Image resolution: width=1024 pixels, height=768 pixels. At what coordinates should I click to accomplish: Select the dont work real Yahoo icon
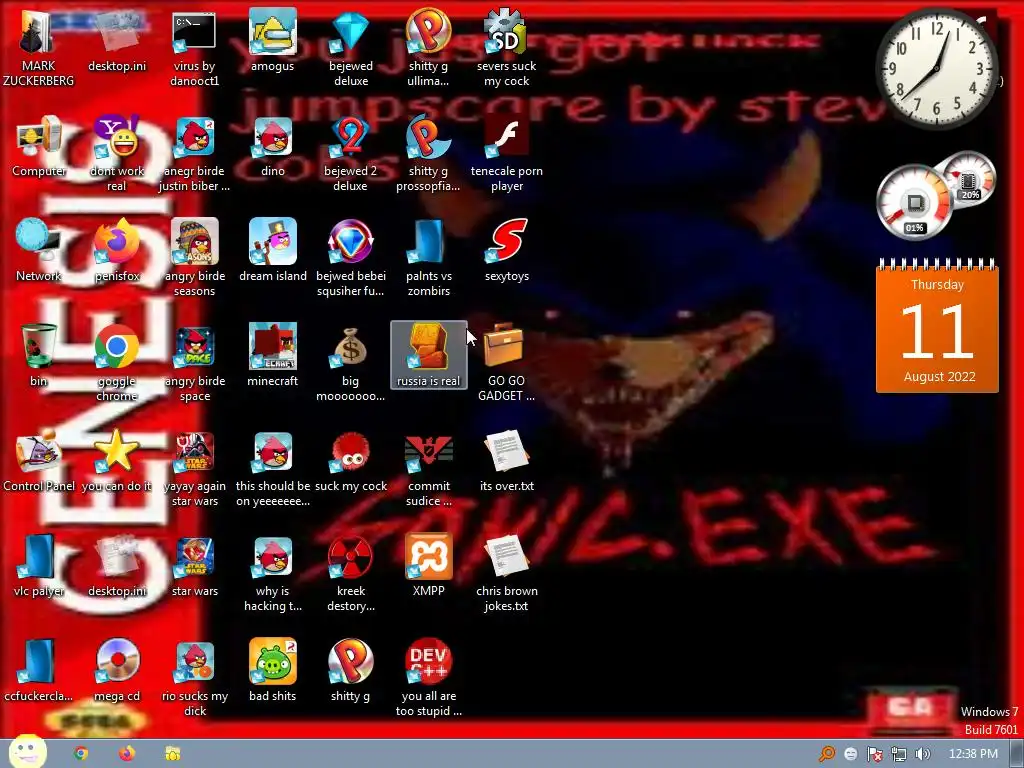(116, 153)
